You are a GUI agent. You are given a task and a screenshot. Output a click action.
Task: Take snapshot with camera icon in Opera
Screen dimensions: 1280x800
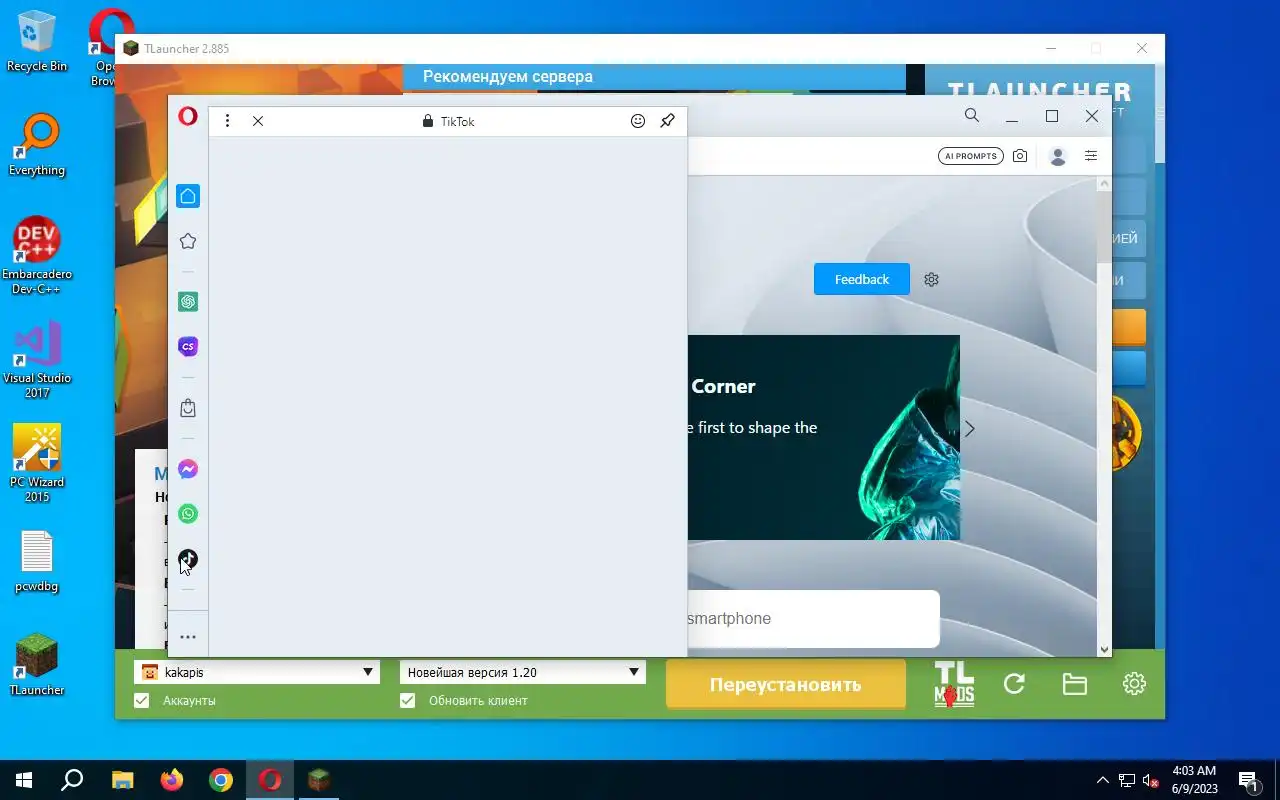point(1020,156)
